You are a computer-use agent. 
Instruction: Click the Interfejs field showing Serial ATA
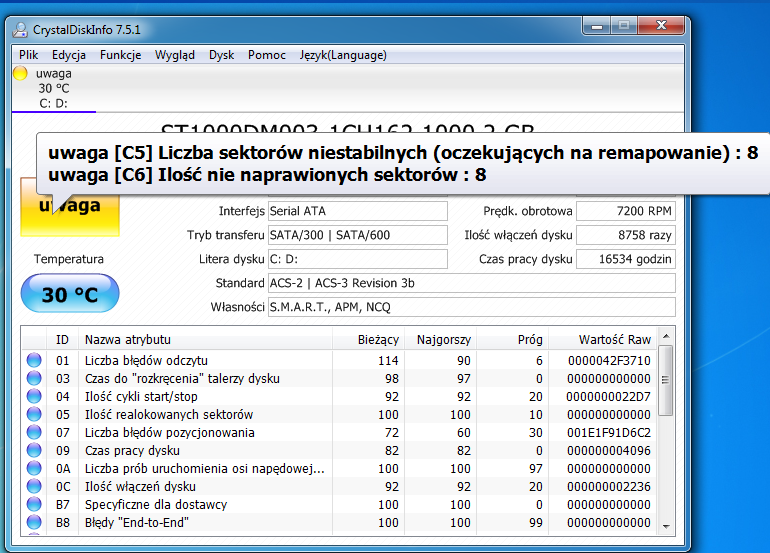click(x=358, y=211)
